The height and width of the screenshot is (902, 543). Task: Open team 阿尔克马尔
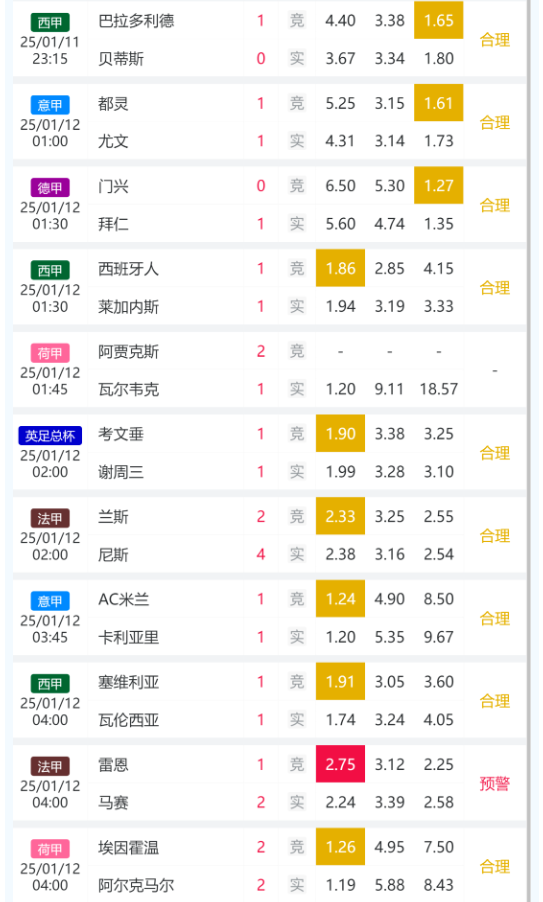[136, 885]
